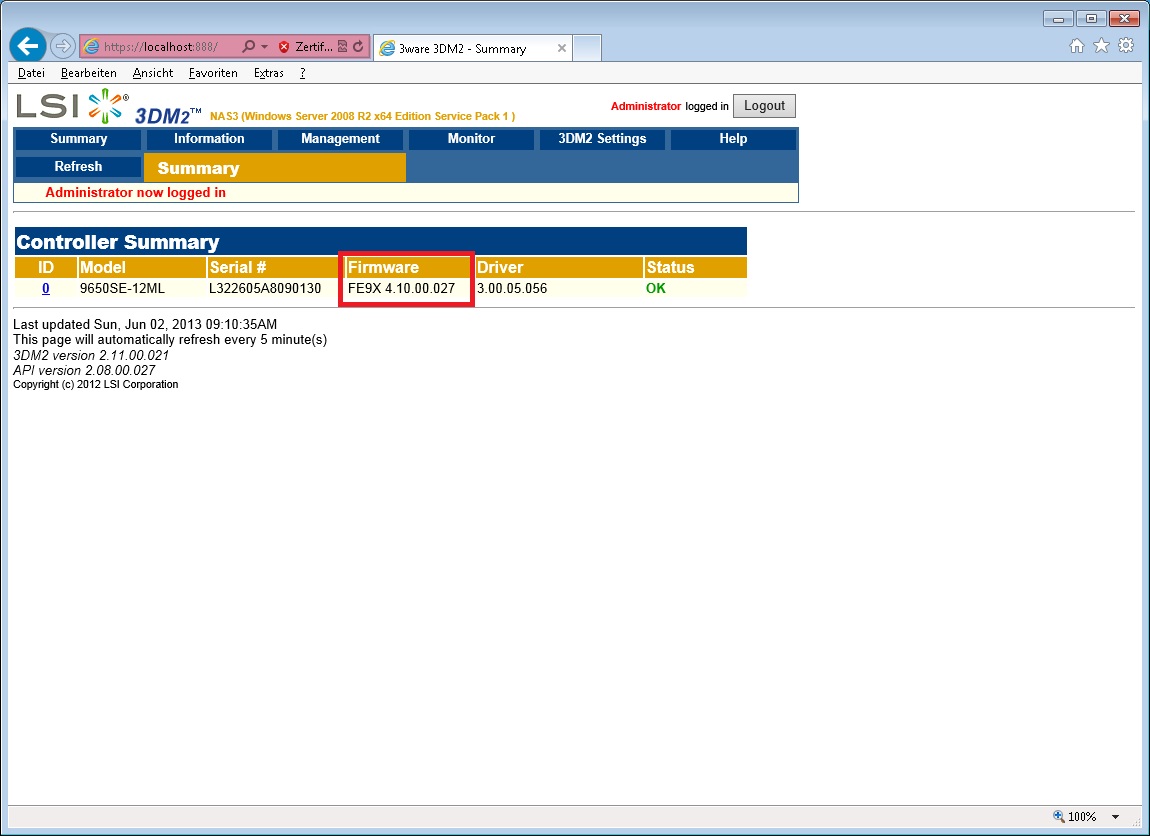Click the green OK status cell
The image size is (1150, 836).
tap(656, 288)
